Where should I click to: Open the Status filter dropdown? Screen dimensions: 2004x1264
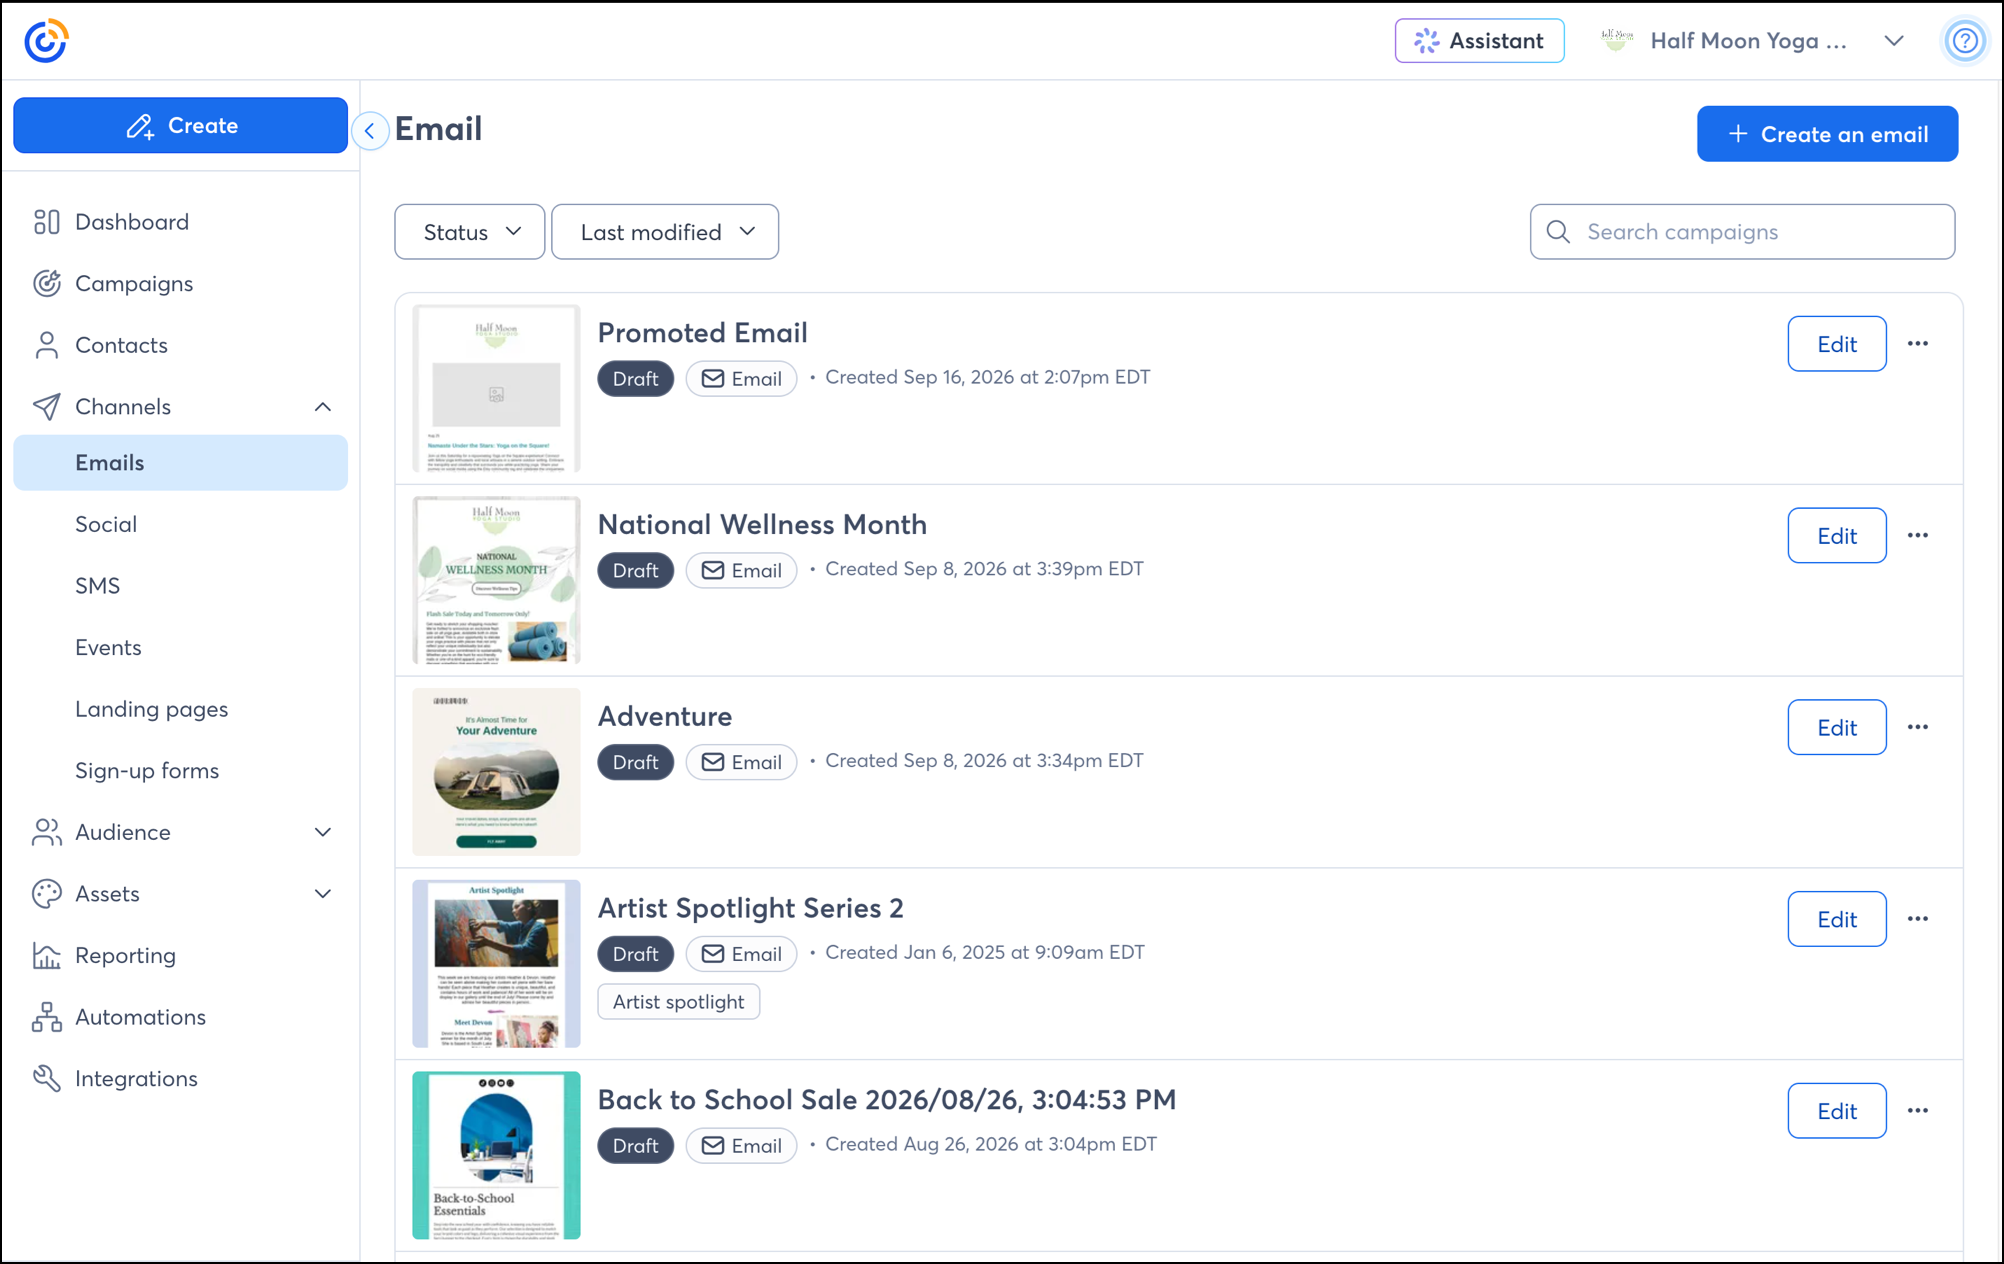470,232
